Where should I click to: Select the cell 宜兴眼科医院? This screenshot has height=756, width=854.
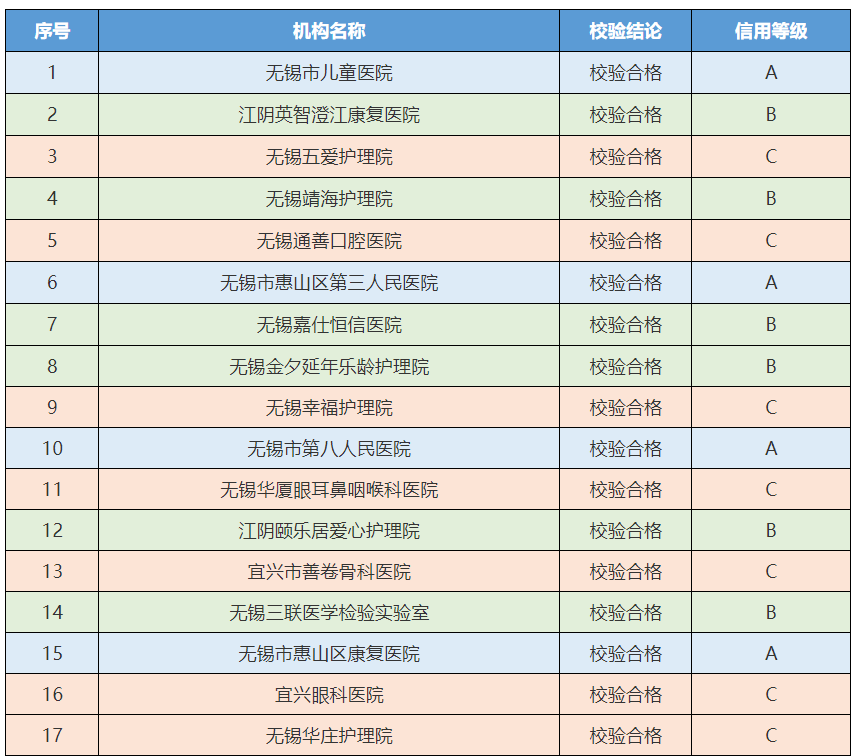pyautogui.click(x=329, y=694)
